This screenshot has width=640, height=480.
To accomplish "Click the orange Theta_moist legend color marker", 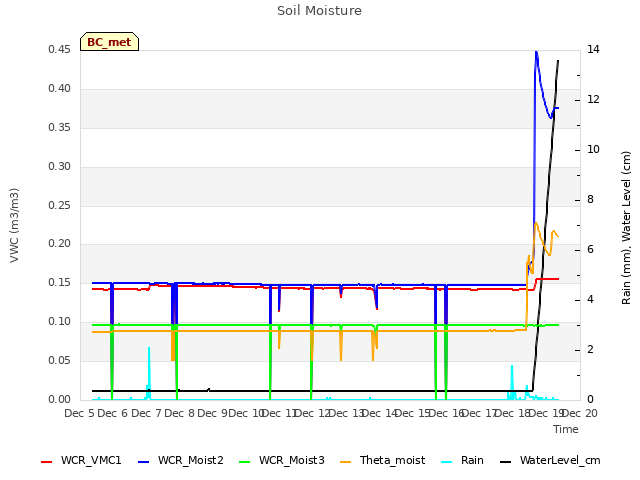I will coord(346,462).
